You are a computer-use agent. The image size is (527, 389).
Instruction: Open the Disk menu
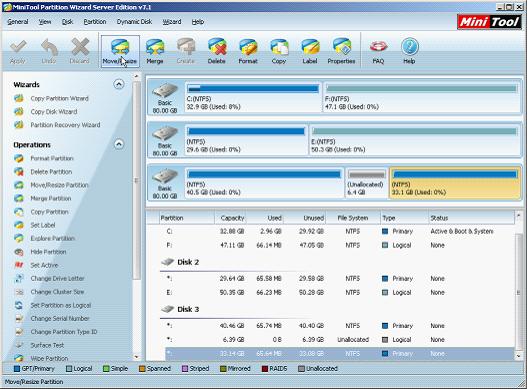point(67,22)
